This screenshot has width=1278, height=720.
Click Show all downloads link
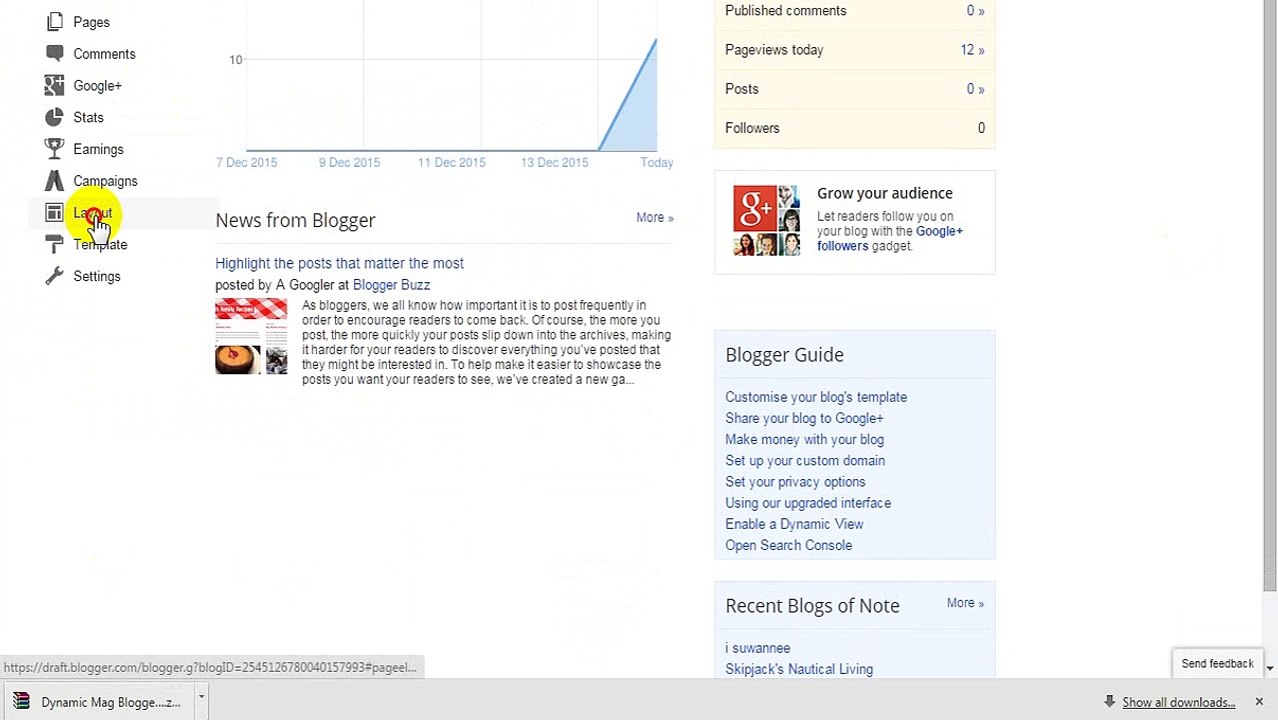[1178, 702]
